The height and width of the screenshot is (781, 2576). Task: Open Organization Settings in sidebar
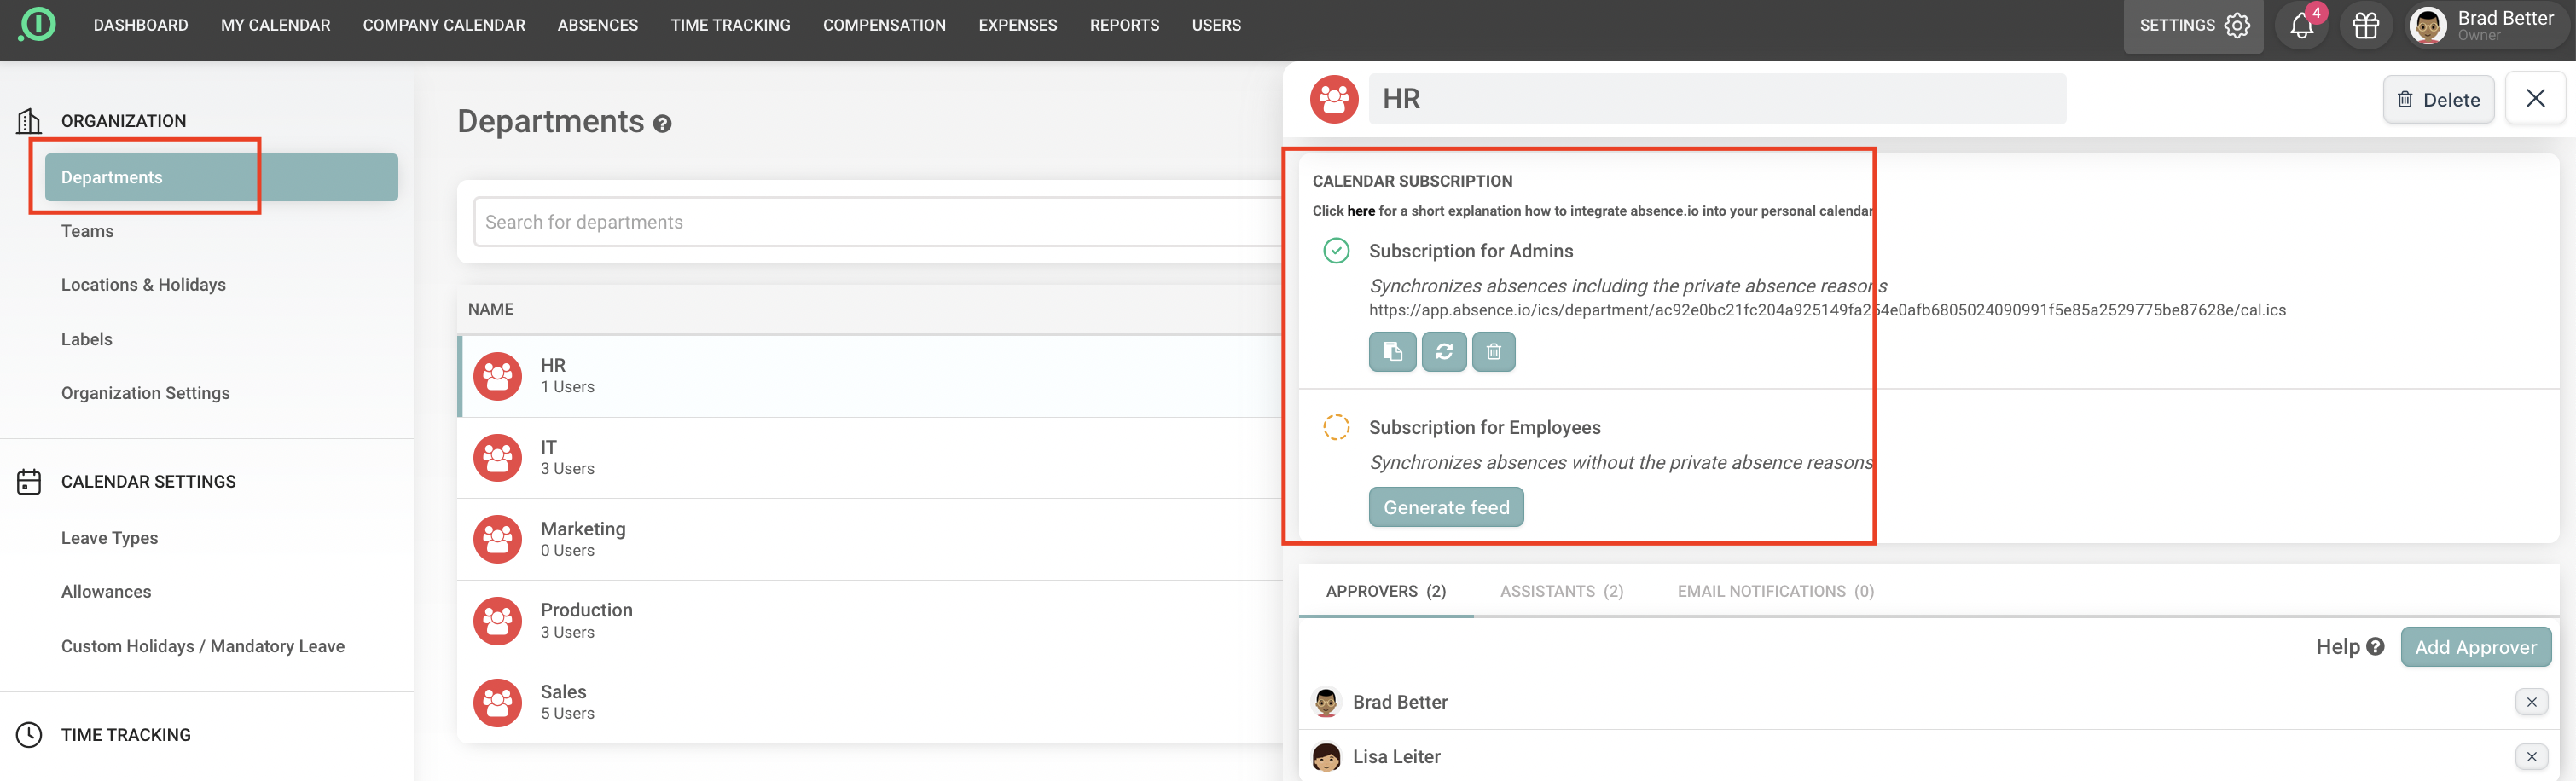[145, 393]
